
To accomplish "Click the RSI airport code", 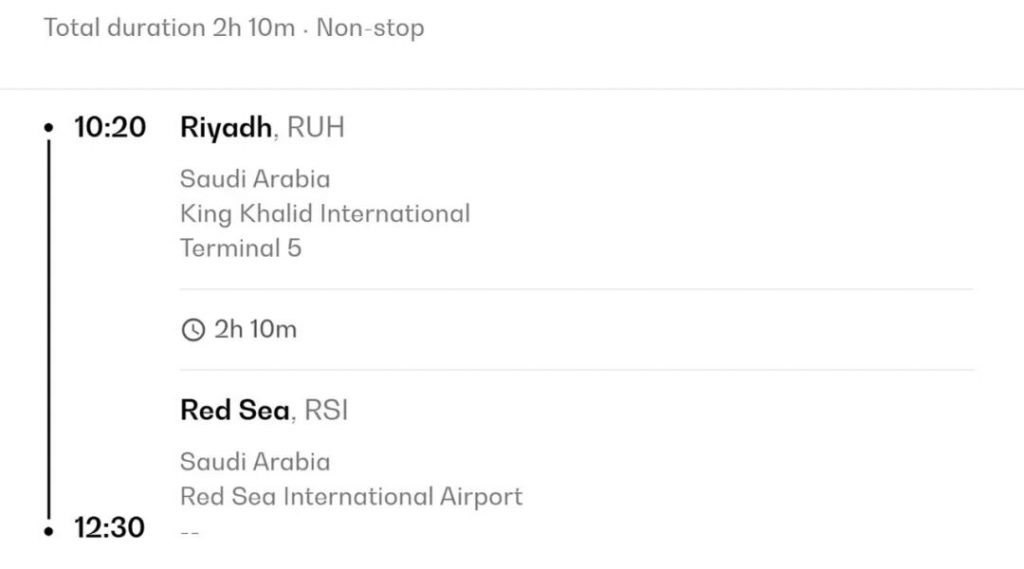I will (x=325, y=410).
